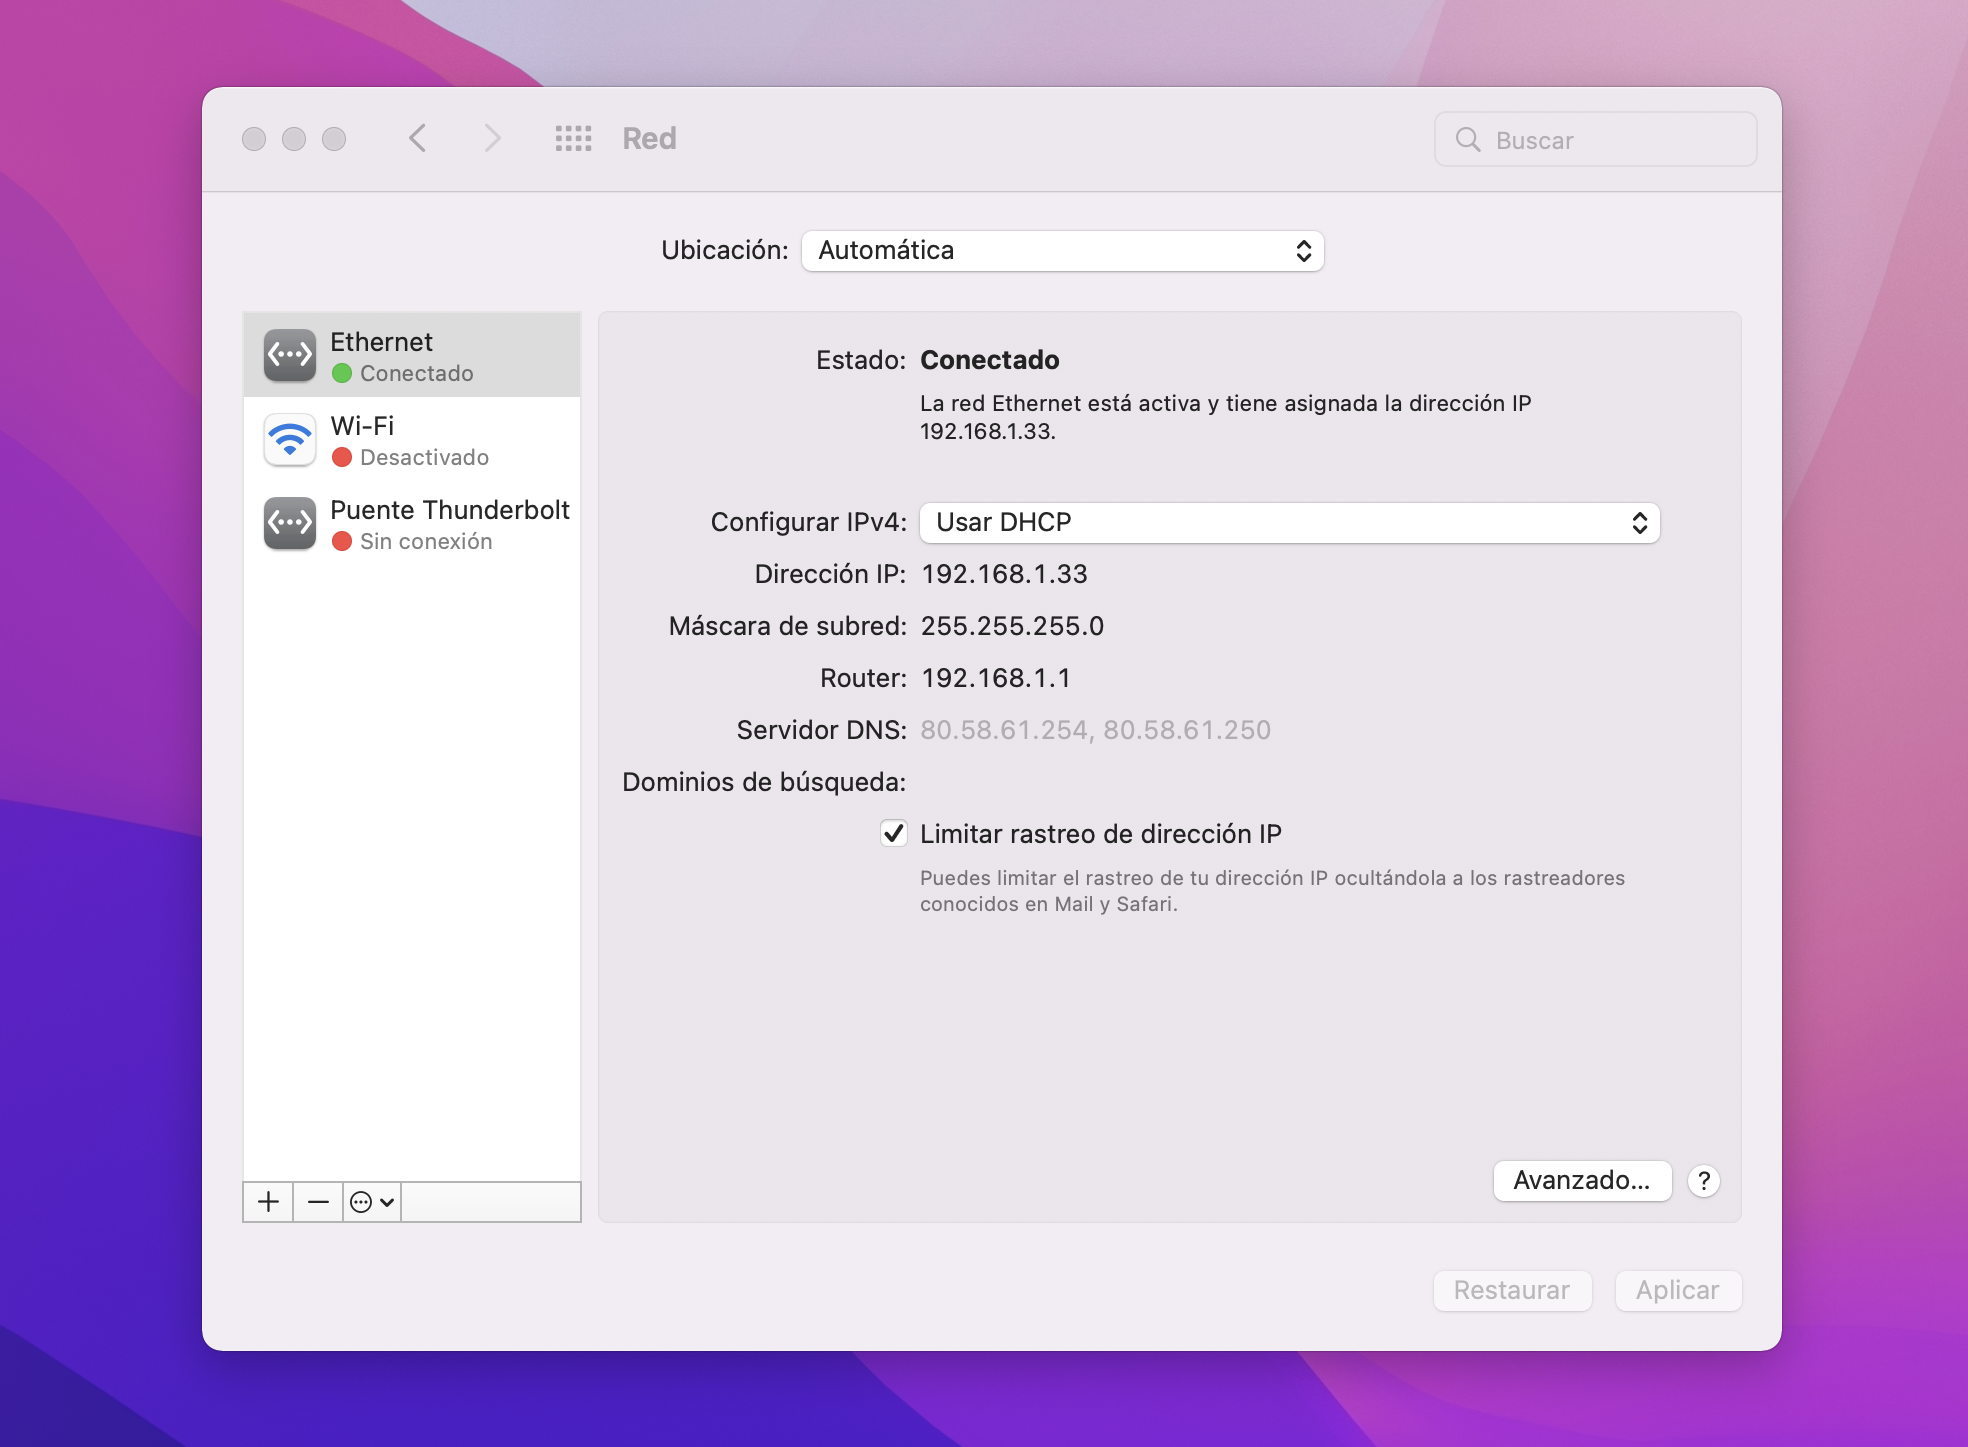This screenshot has width=1968, height=1447.
Task: Open the service actions ellipsis menu
Action: [x=372, y=1201]
